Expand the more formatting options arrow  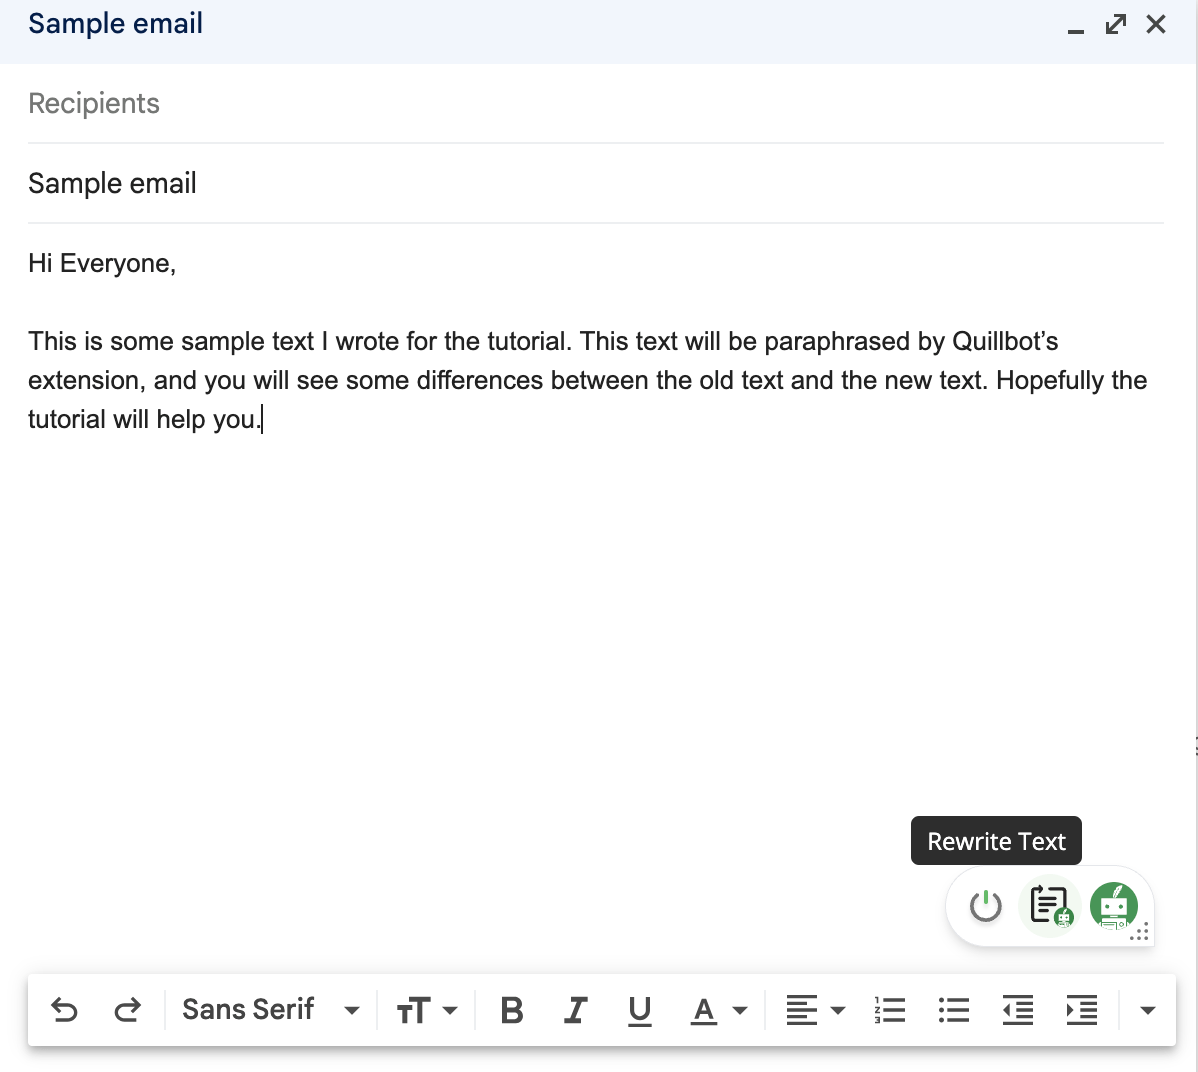coord(1147,1010)
